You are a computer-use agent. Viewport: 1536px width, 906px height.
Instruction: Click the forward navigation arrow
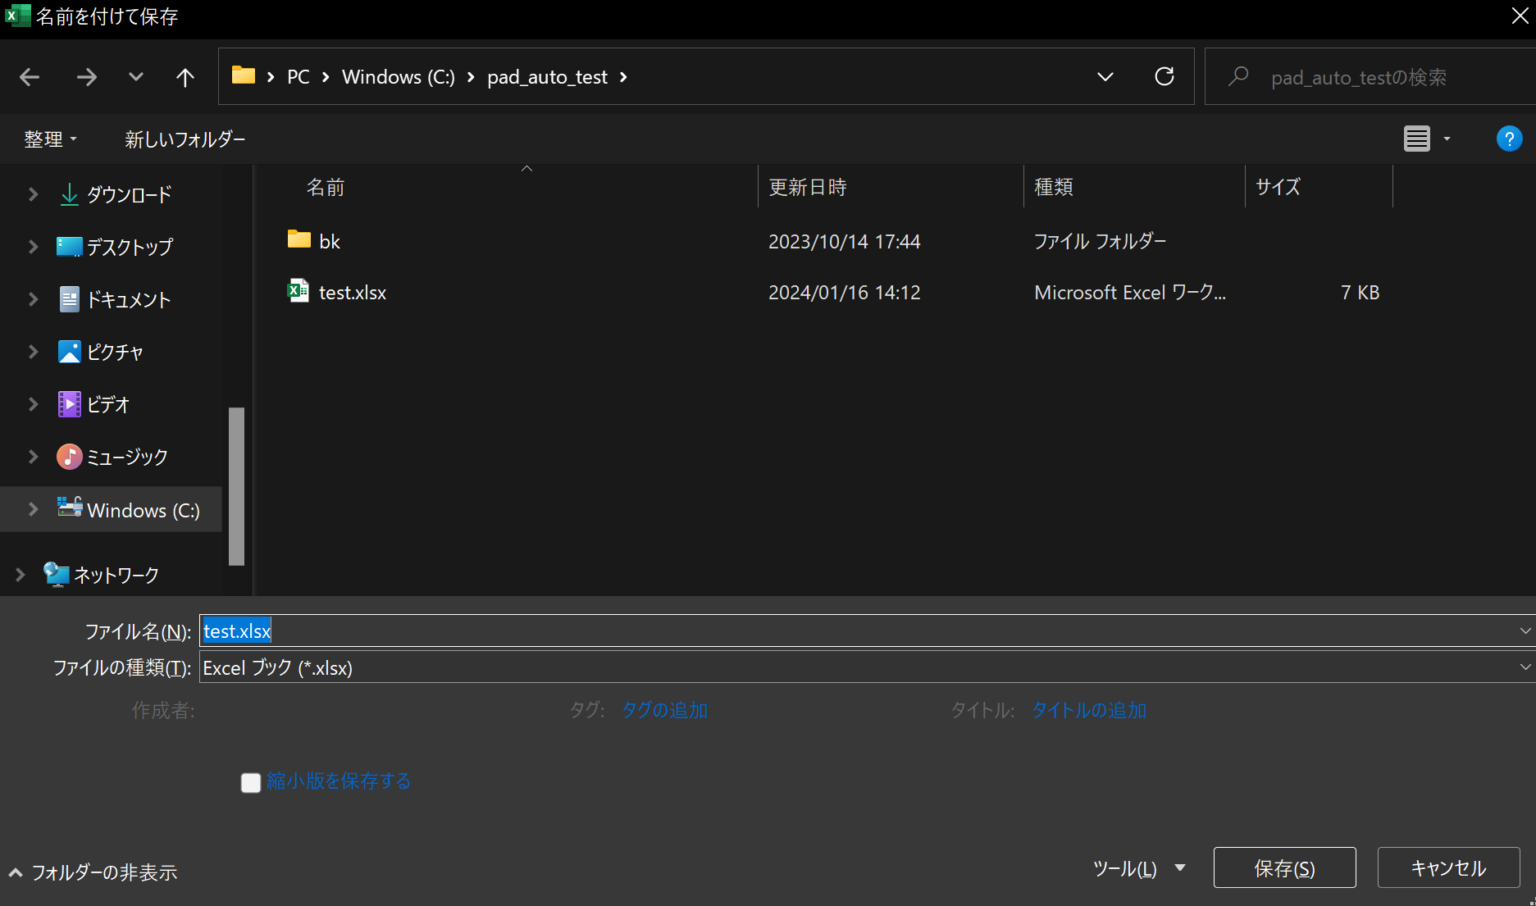point(87,77)
